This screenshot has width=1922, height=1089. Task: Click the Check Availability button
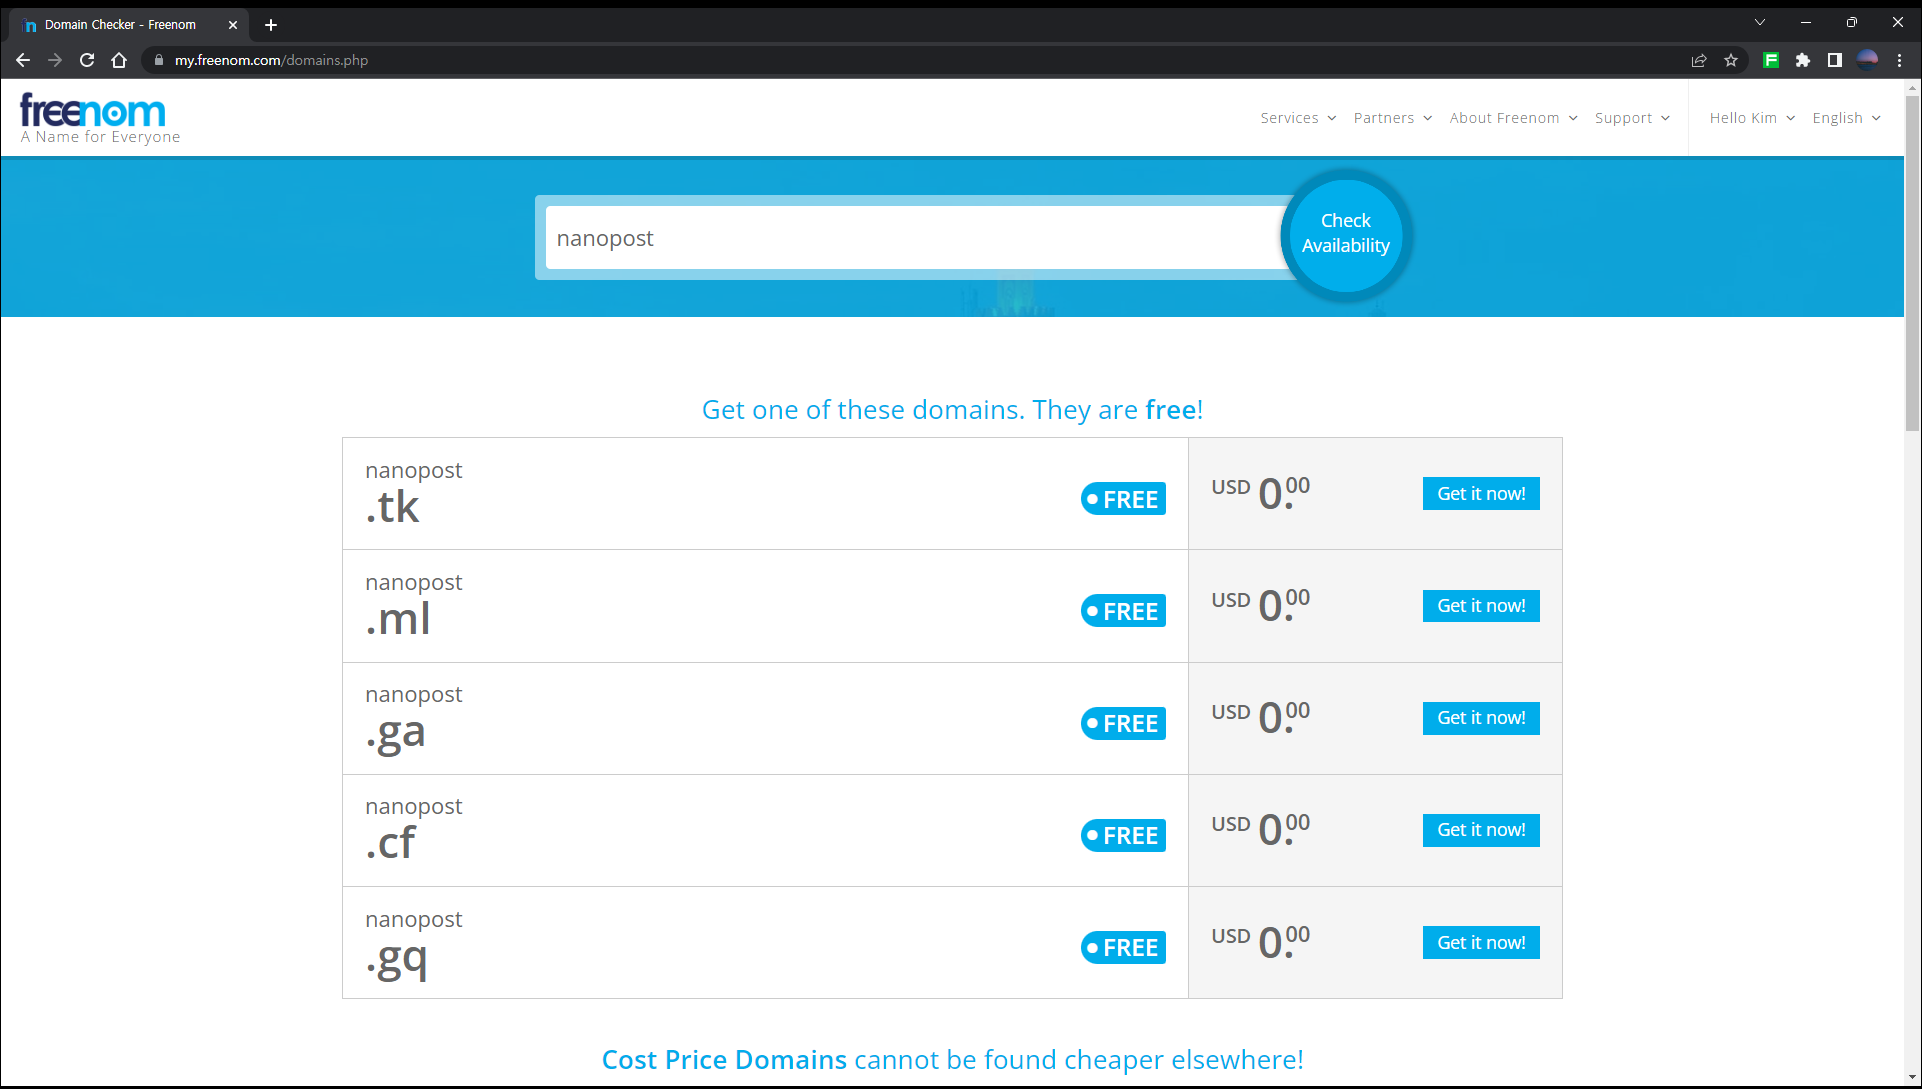1345,234
